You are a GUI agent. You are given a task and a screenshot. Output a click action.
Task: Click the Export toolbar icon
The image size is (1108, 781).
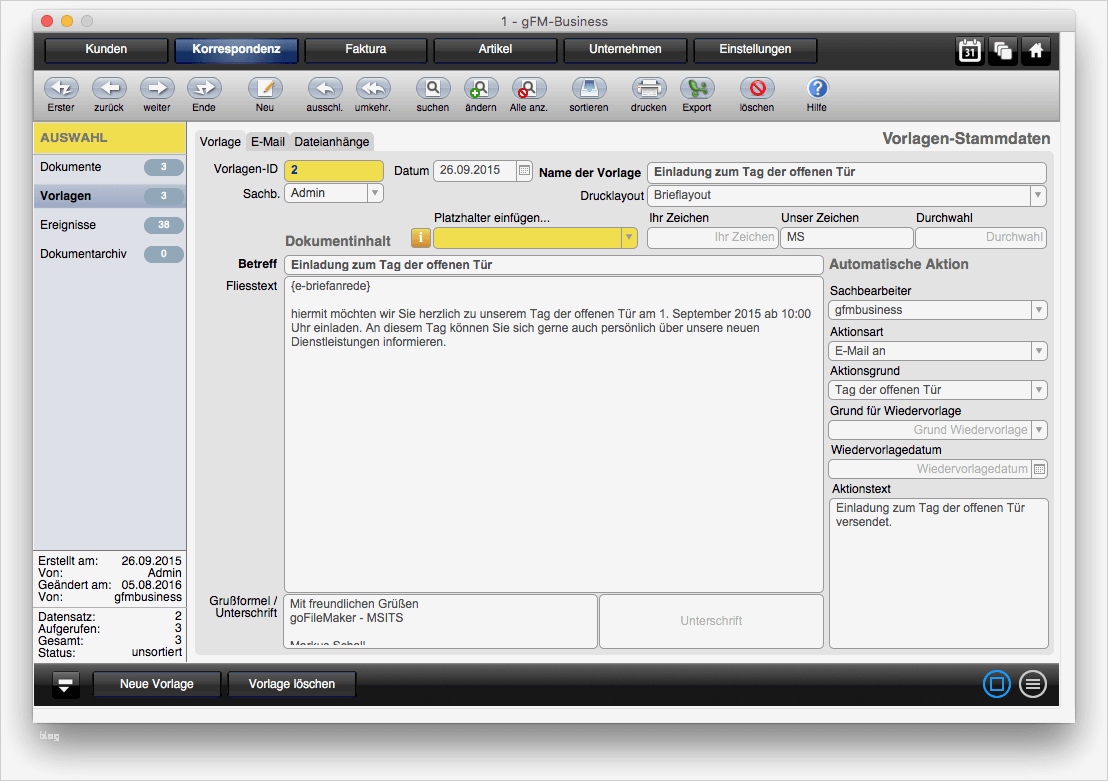point(697,88)
